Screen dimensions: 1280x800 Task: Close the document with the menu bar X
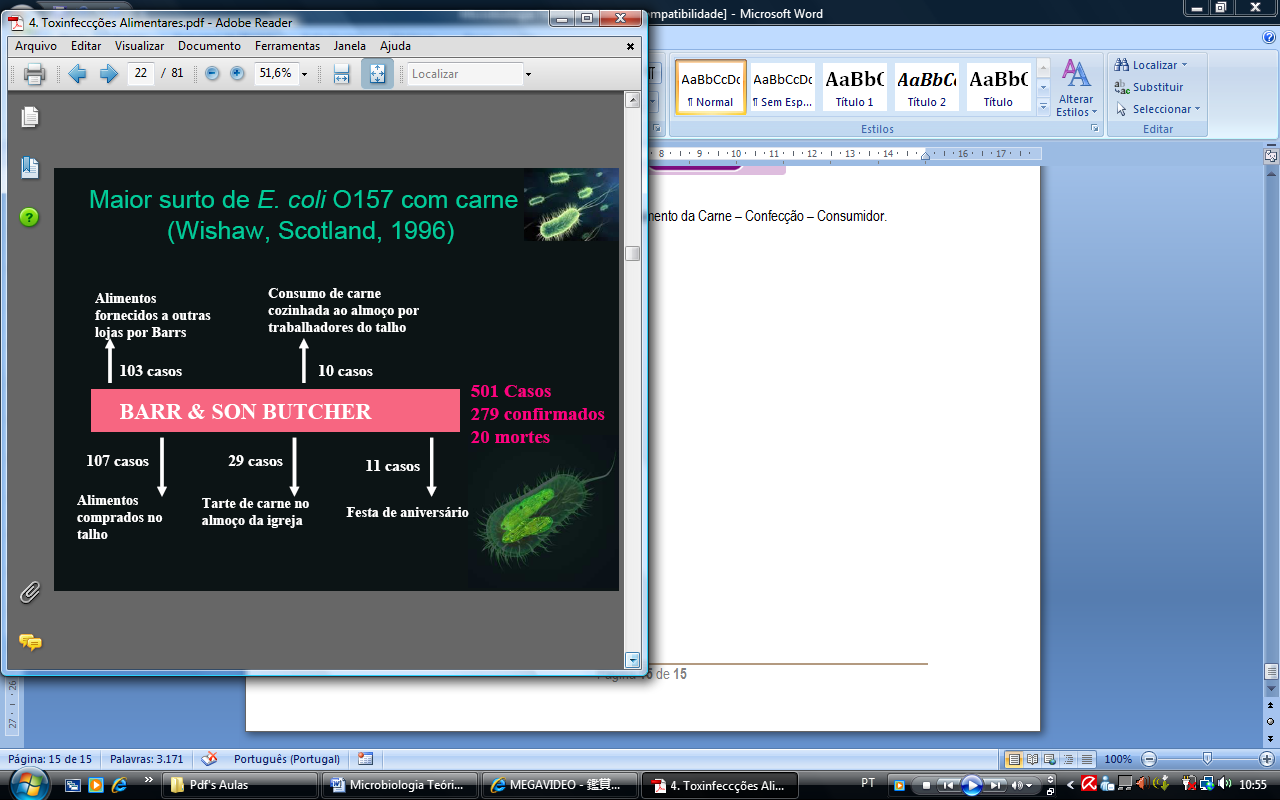click(630, 46)
